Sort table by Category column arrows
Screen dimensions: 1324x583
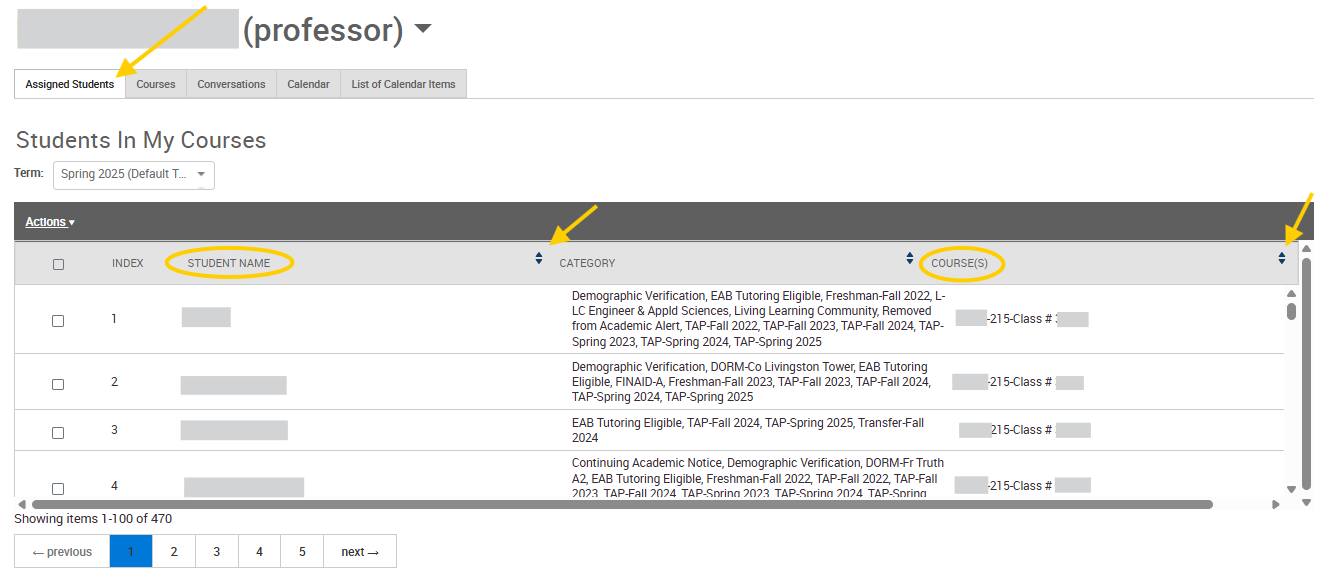[x=909, y=259]
